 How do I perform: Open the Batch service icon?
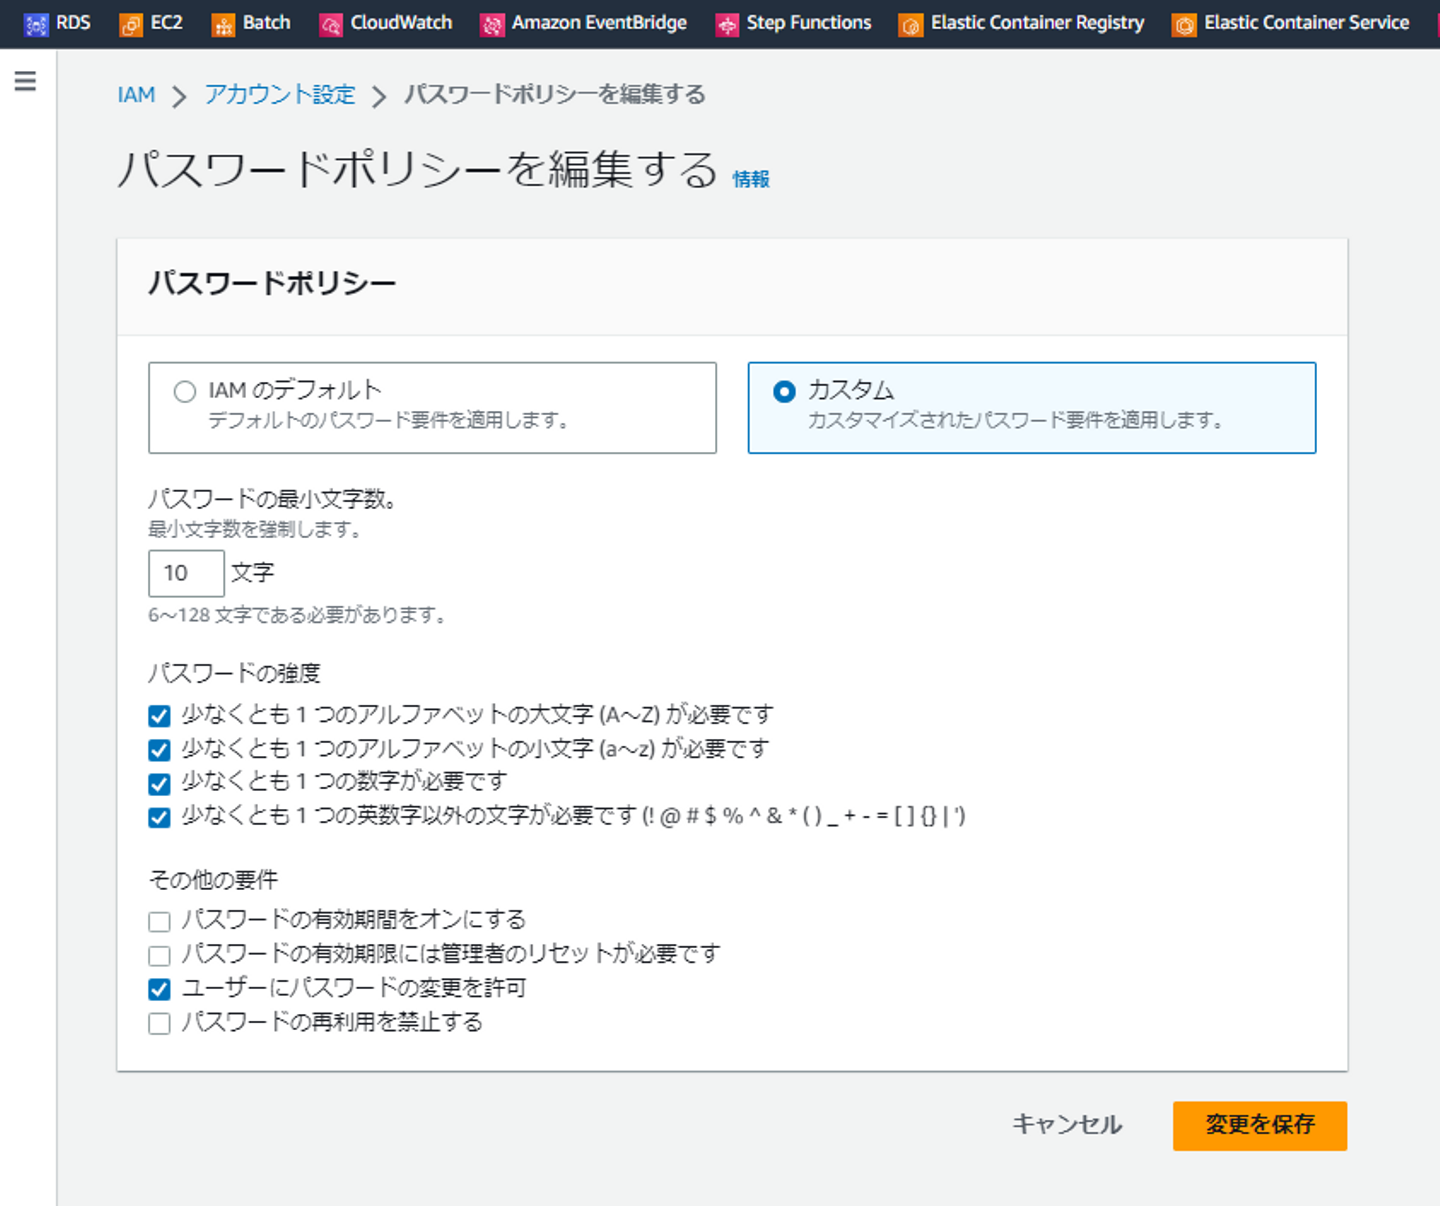tap(223, 24)
